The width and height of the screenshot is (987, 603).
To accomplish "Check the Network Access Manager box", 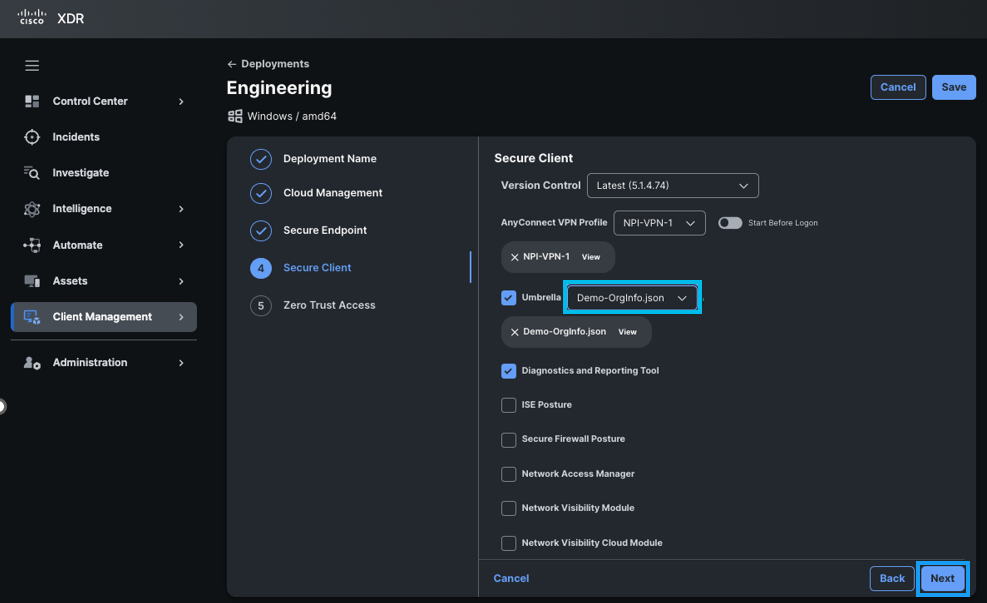I will (x=509, y=474).
